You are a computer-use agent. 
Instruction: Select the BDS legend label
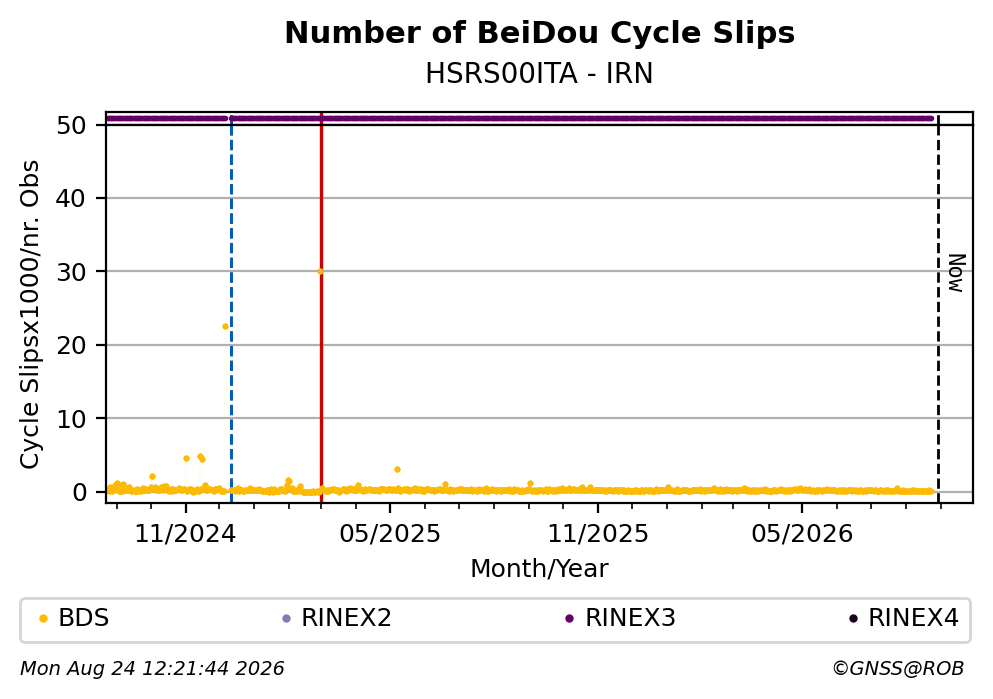tap(84, 618)
